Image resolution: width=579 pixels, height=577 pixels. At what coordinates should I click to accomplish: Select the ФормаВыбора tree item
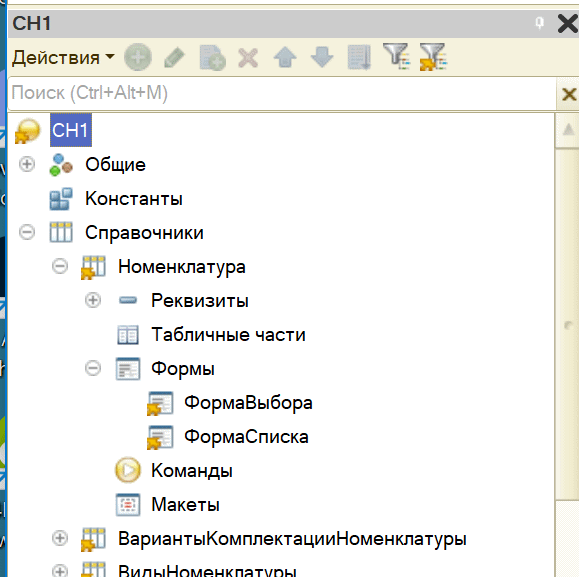tap(248, 402)
